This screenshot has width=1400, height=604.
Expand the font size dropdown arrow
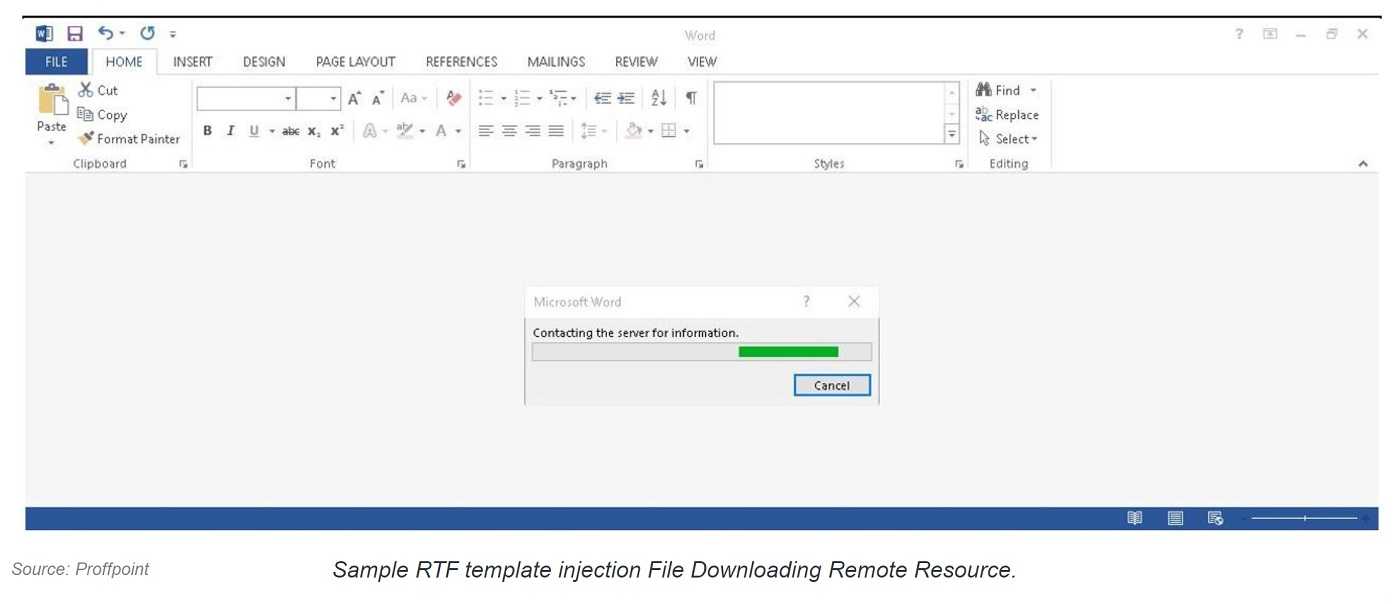pyautogui.click(x=334, y=98)
